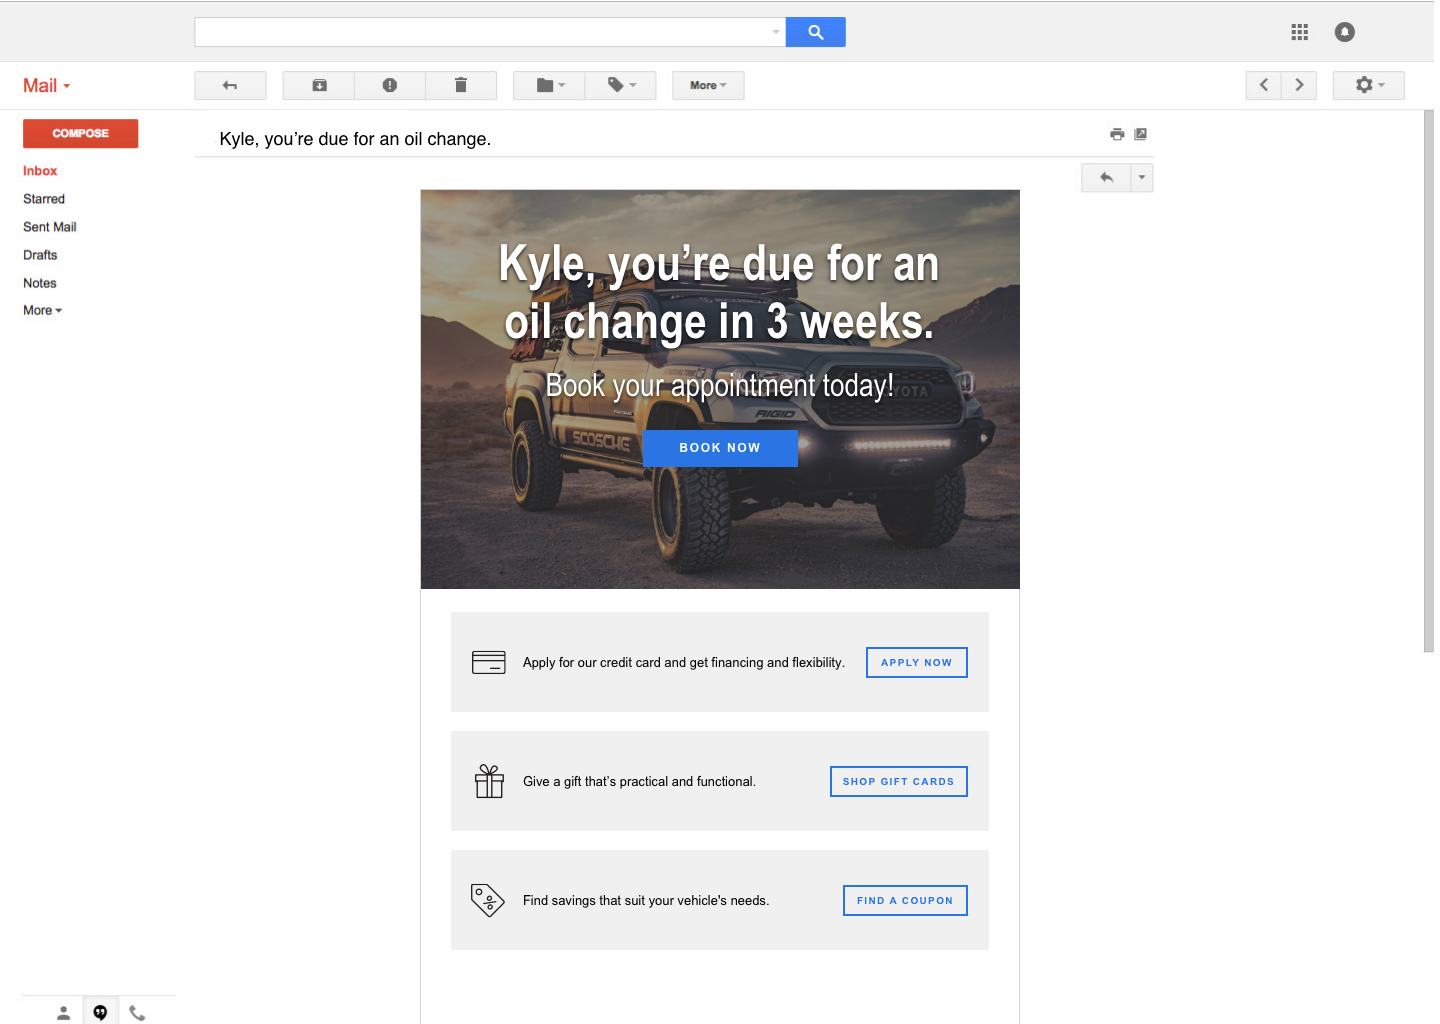This screenshot has height=1024, width=1440.
Task: Open the settings gear dropdown
Action: (x=1369, y=85)
